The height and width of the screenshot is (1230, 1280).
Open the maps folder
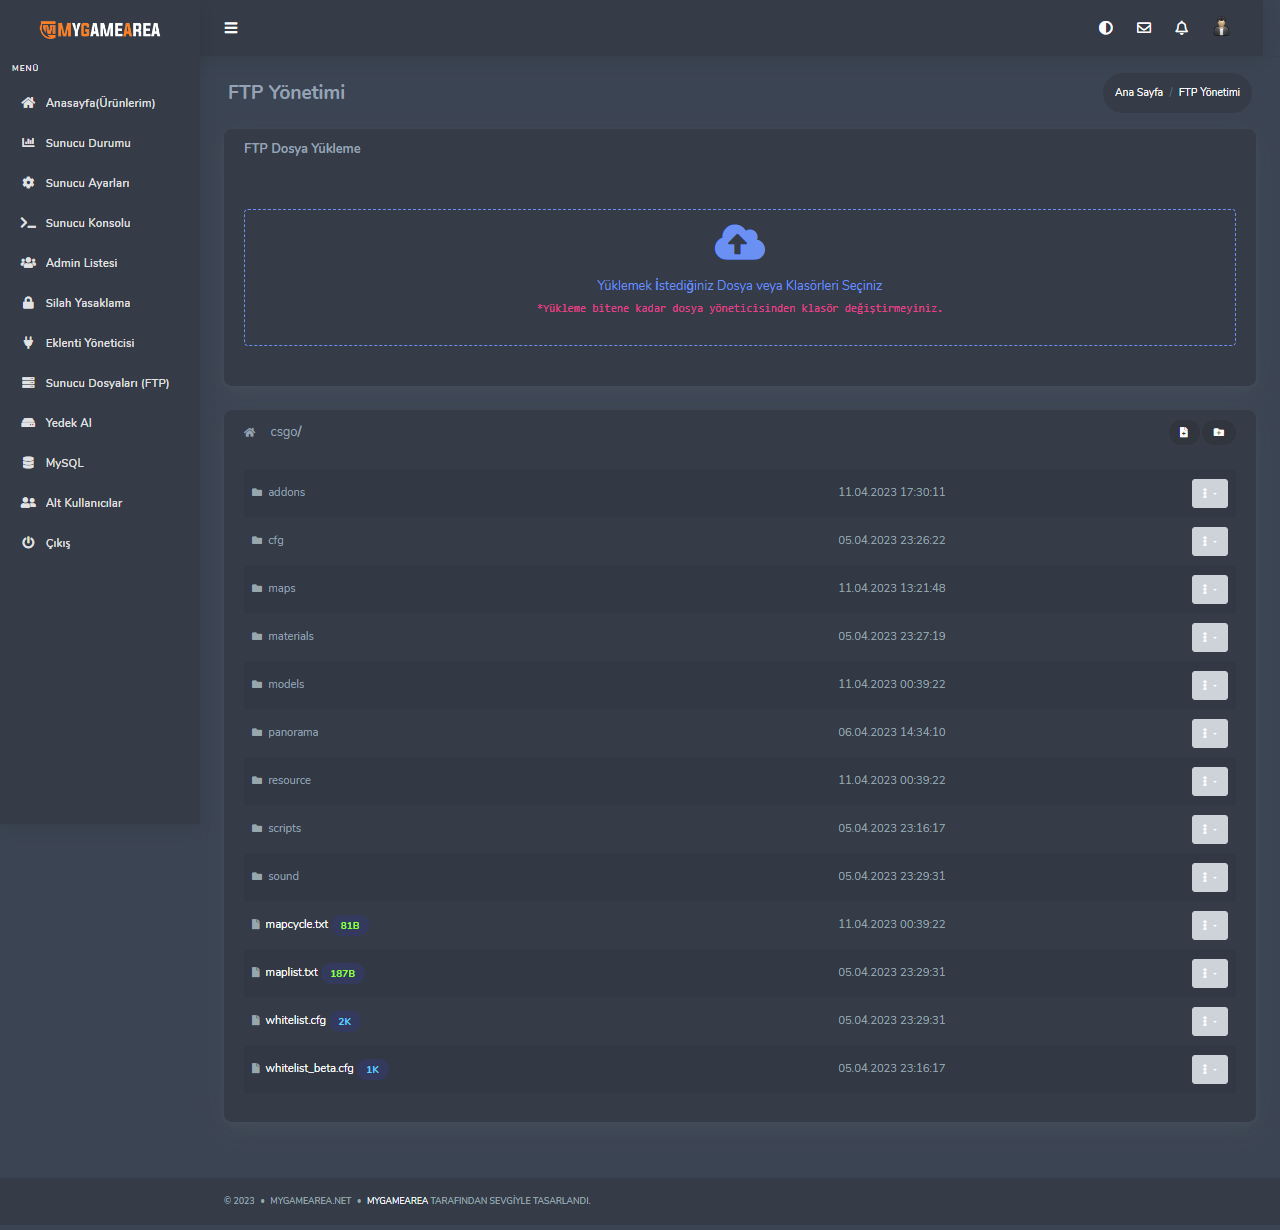point(281,588)
